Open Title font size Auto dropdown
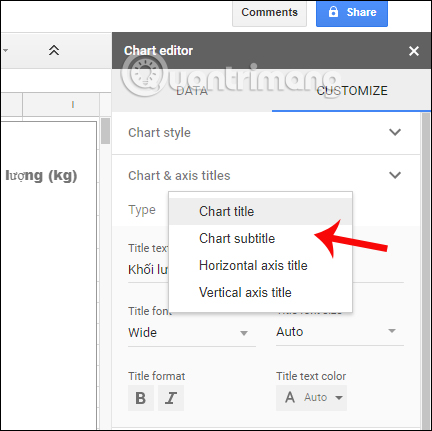The height and width of the screenshot is (431, 432). 340,332
